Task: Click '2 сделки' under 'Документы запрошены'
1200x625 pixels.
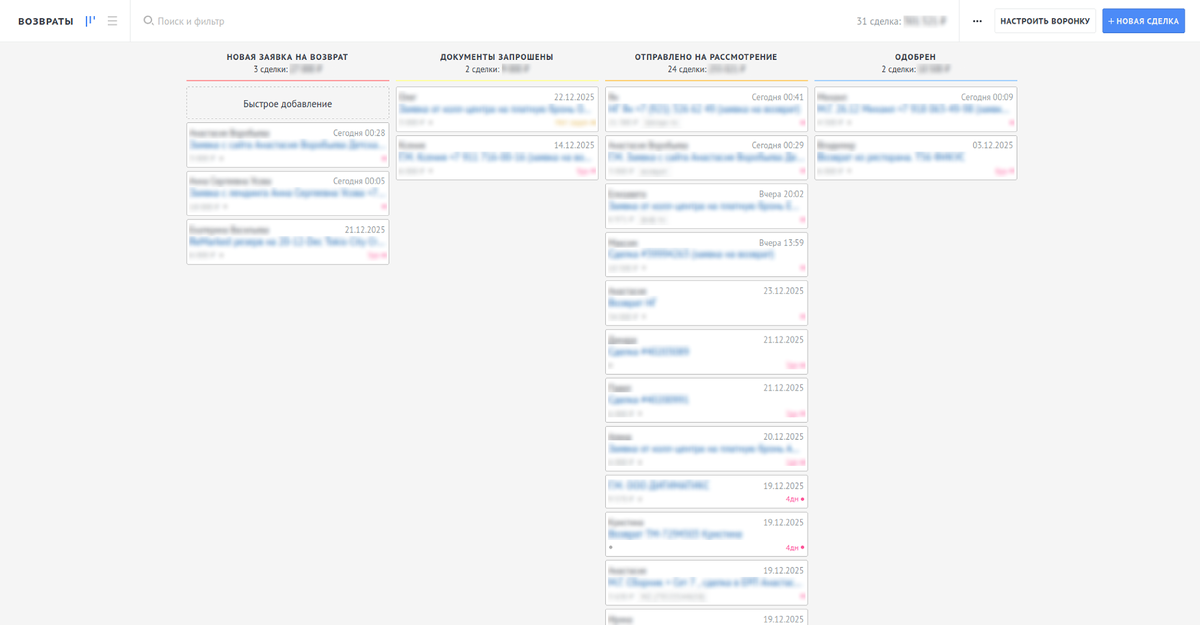Action: tap(482, 69)
